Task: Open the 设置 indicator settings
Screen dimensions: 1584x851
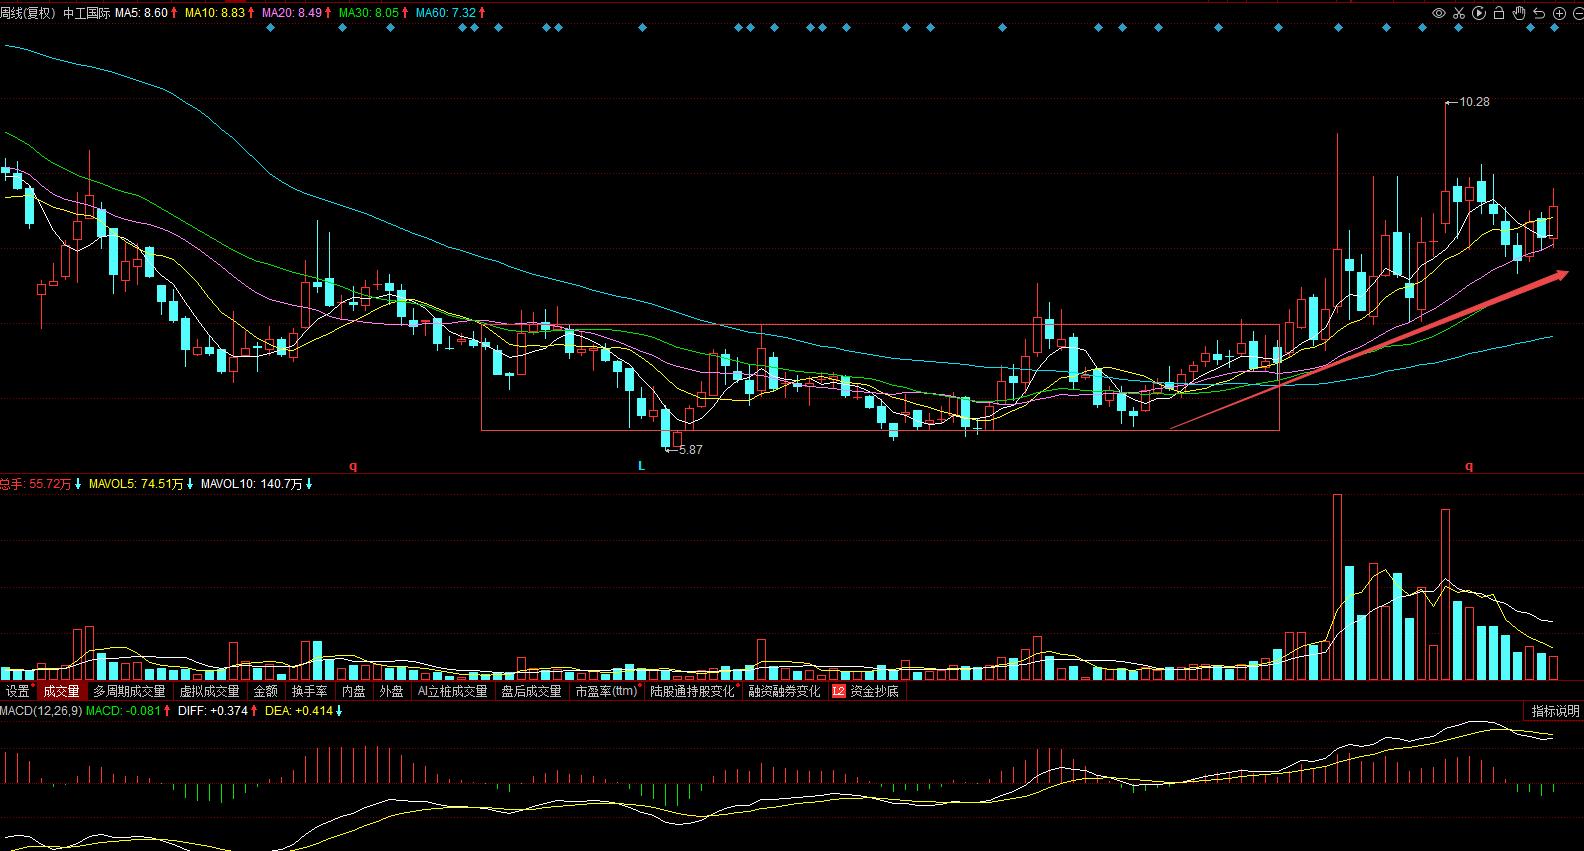Action: pyautogui.click(x=17, y=691)
